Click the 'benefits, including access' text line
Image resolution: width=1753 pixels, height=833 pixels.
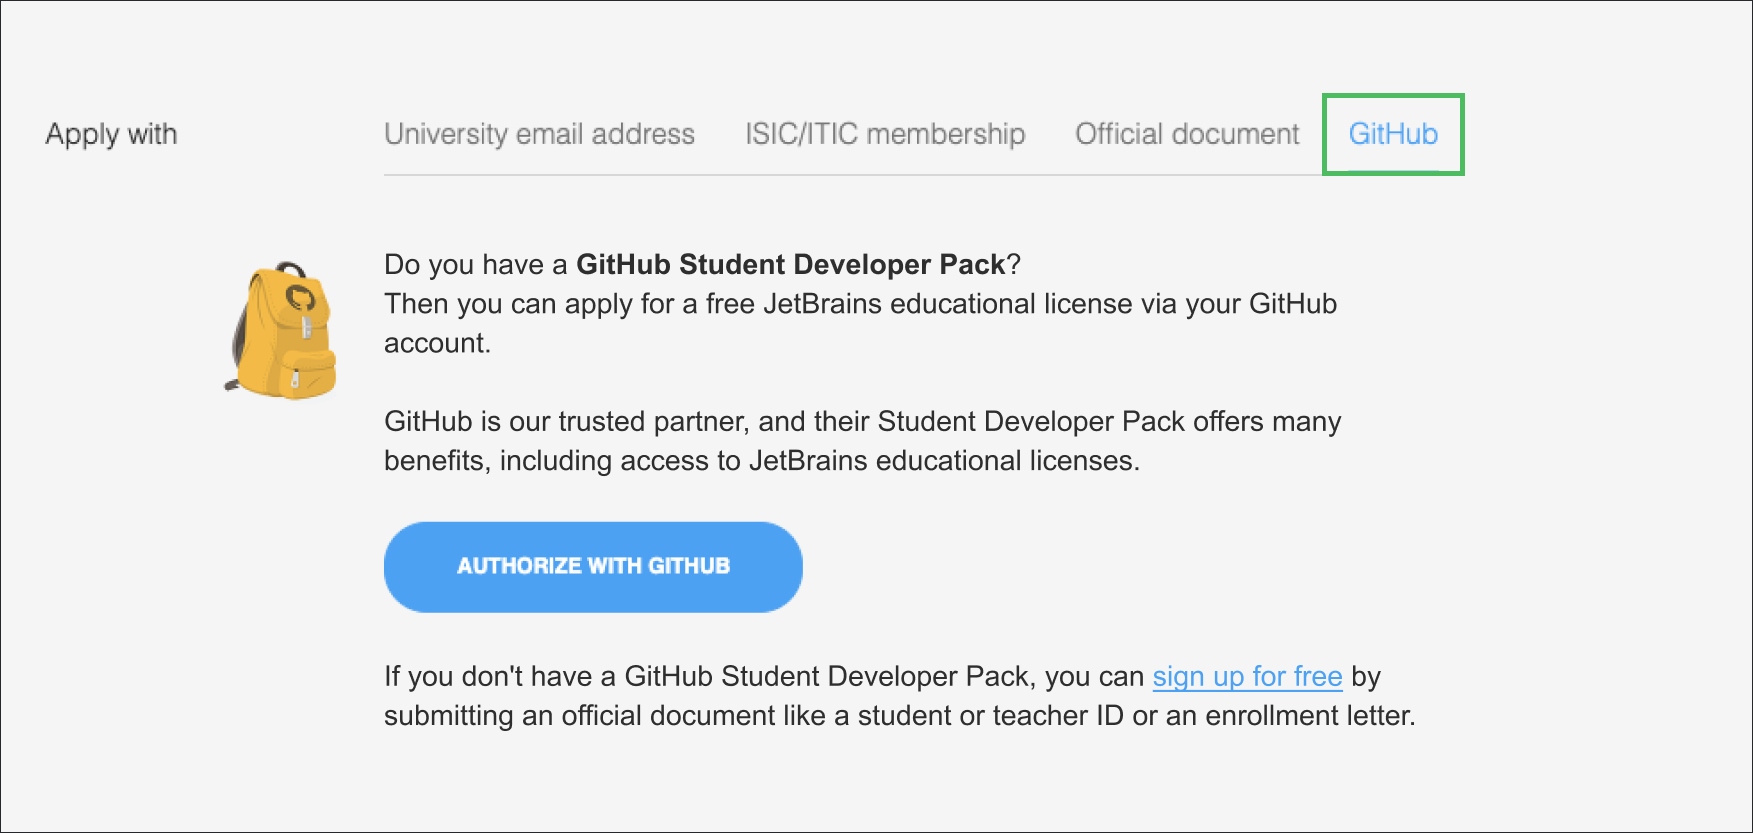pyautogui.click(x=761, y=461)
